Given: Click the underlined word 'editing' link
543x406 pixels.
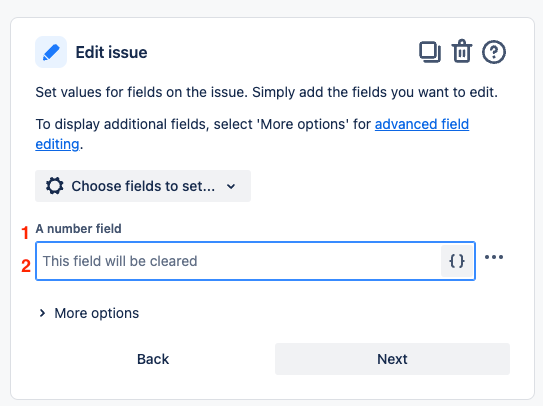Looking at the screenshot, I should [x=57, y=144].
